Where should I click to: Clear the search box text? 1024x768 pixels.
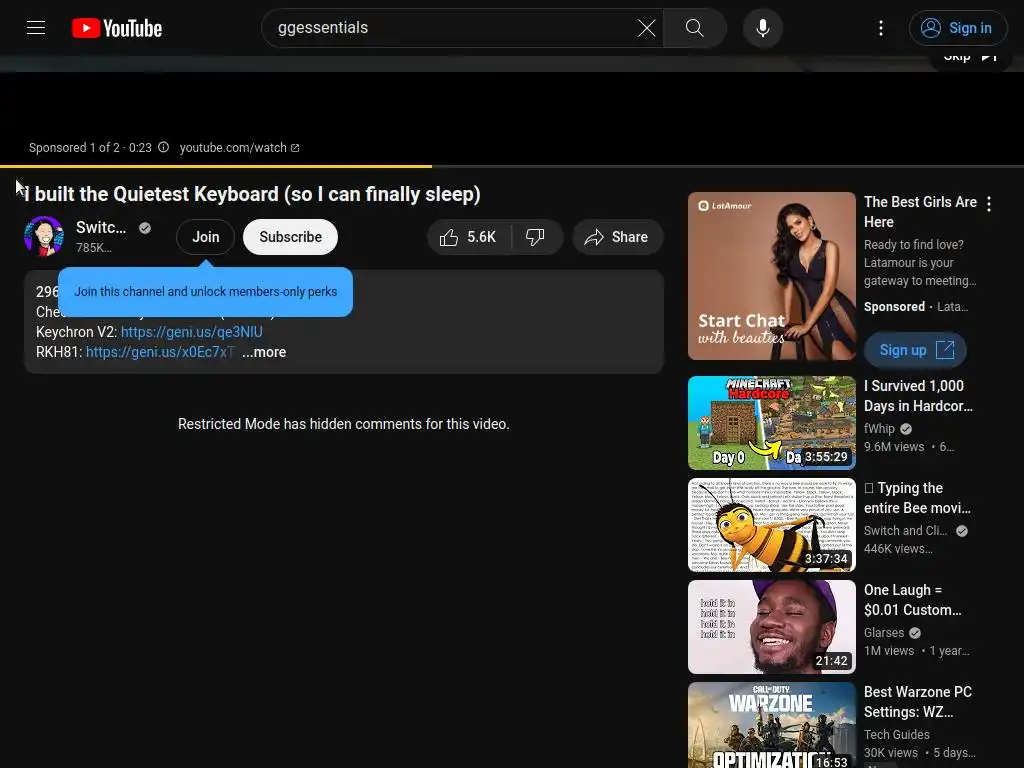tap(647, 28)
